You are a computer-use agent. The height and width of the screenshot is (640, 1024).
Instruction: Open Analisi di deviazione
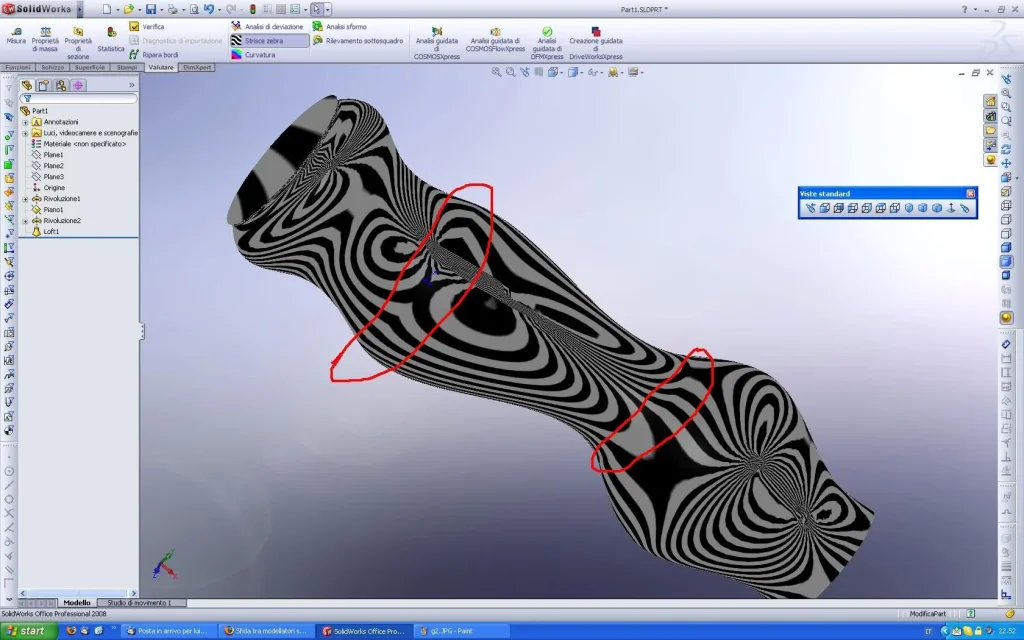click(x=267, y=27)
